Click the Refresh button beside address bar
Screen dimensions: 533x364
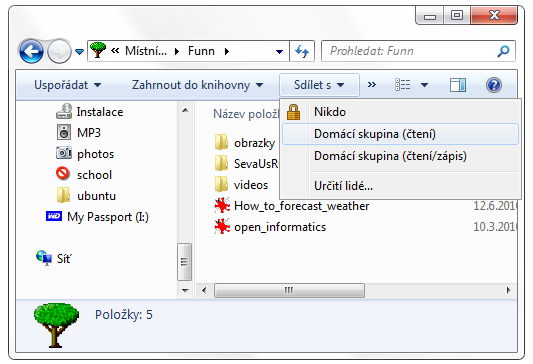[x=302, y=51]
